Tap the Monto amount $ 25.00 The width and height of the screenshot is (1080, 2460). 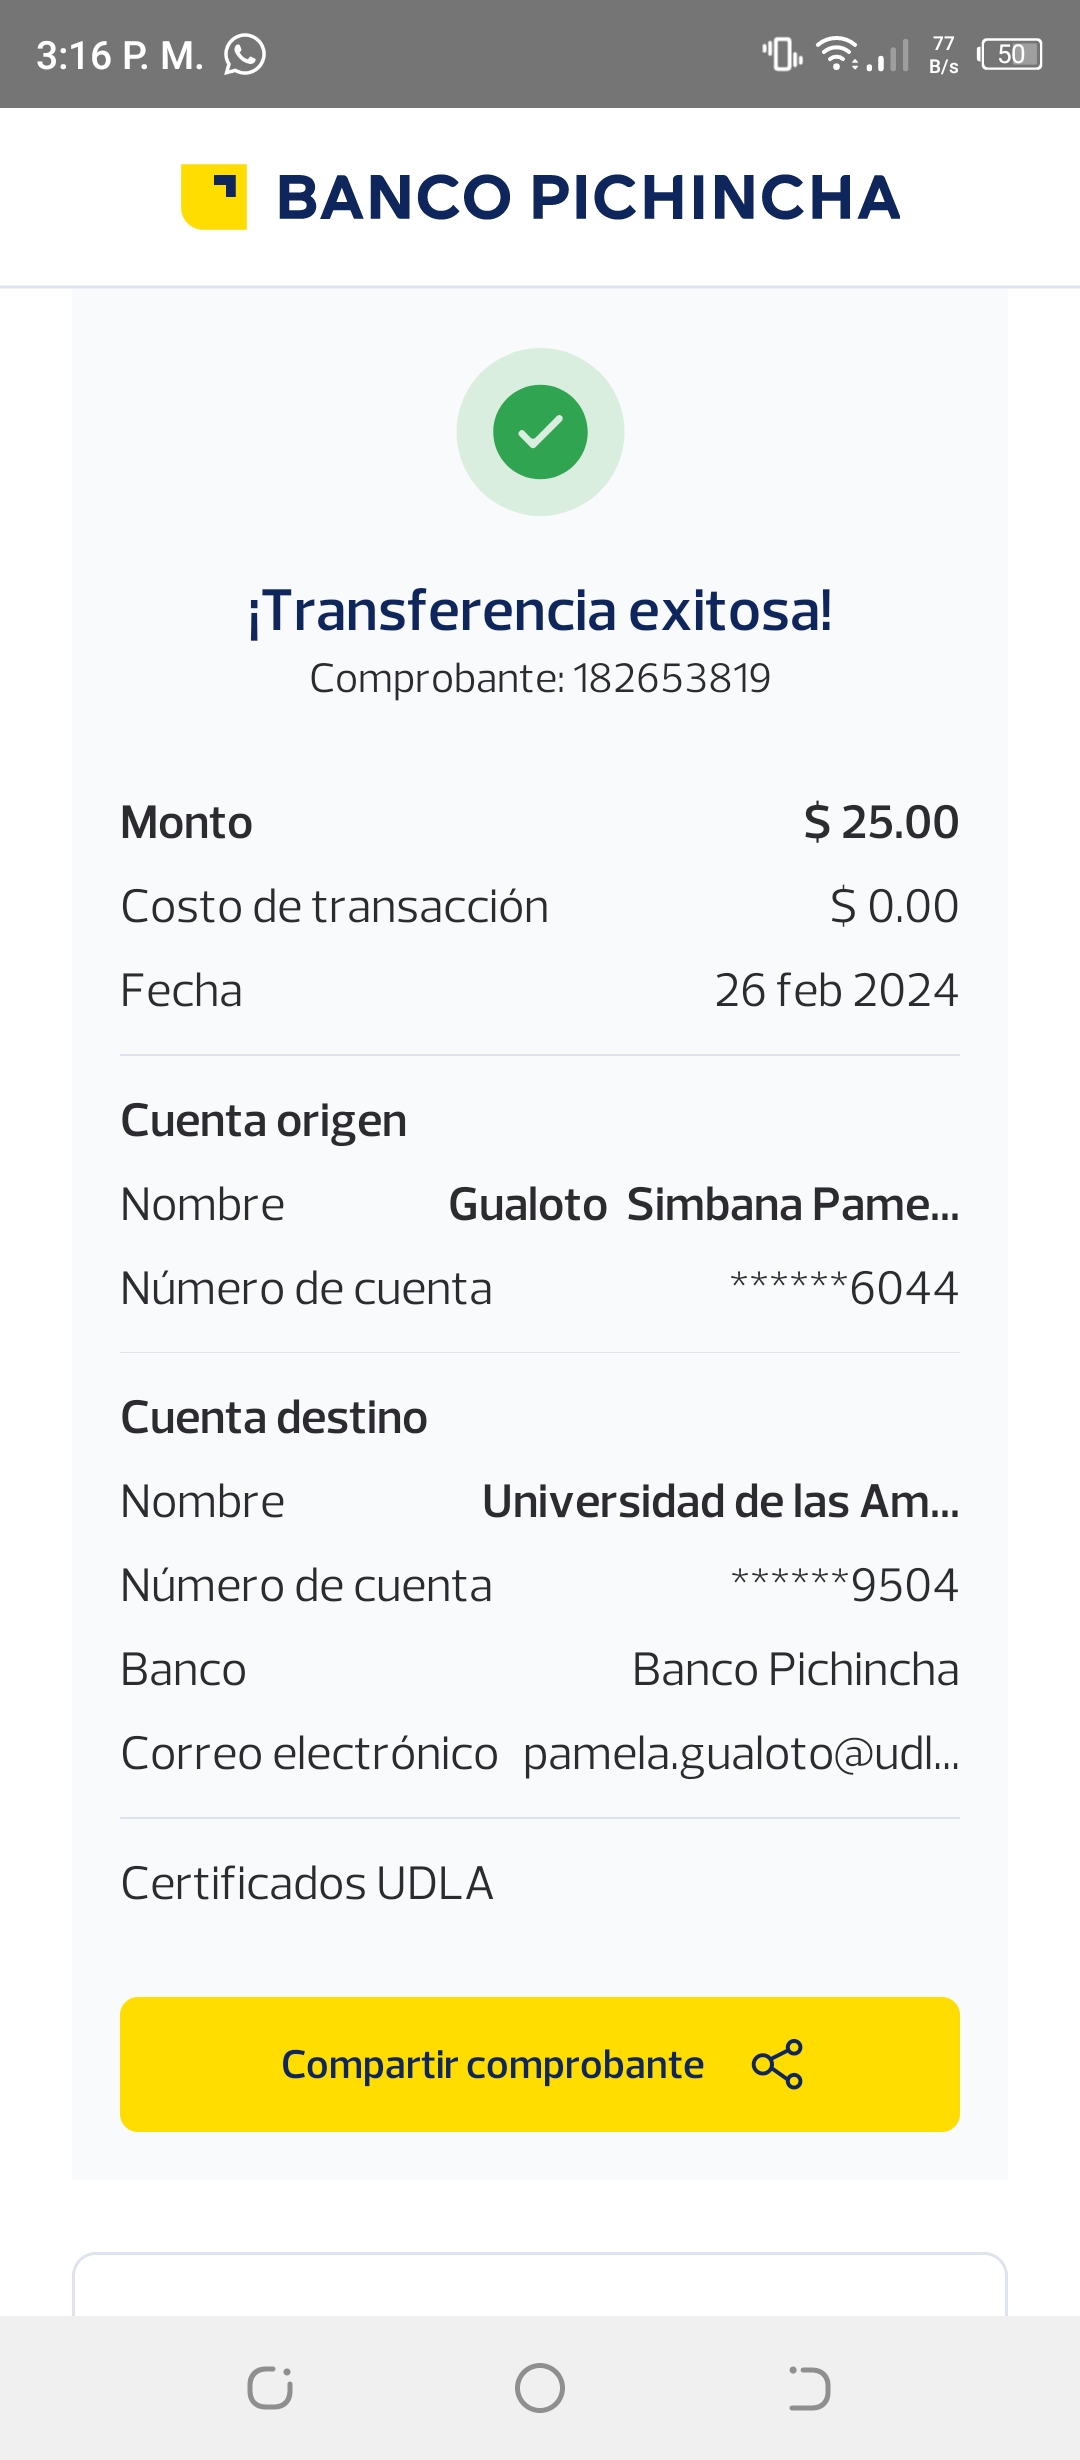tap(881, 822)
